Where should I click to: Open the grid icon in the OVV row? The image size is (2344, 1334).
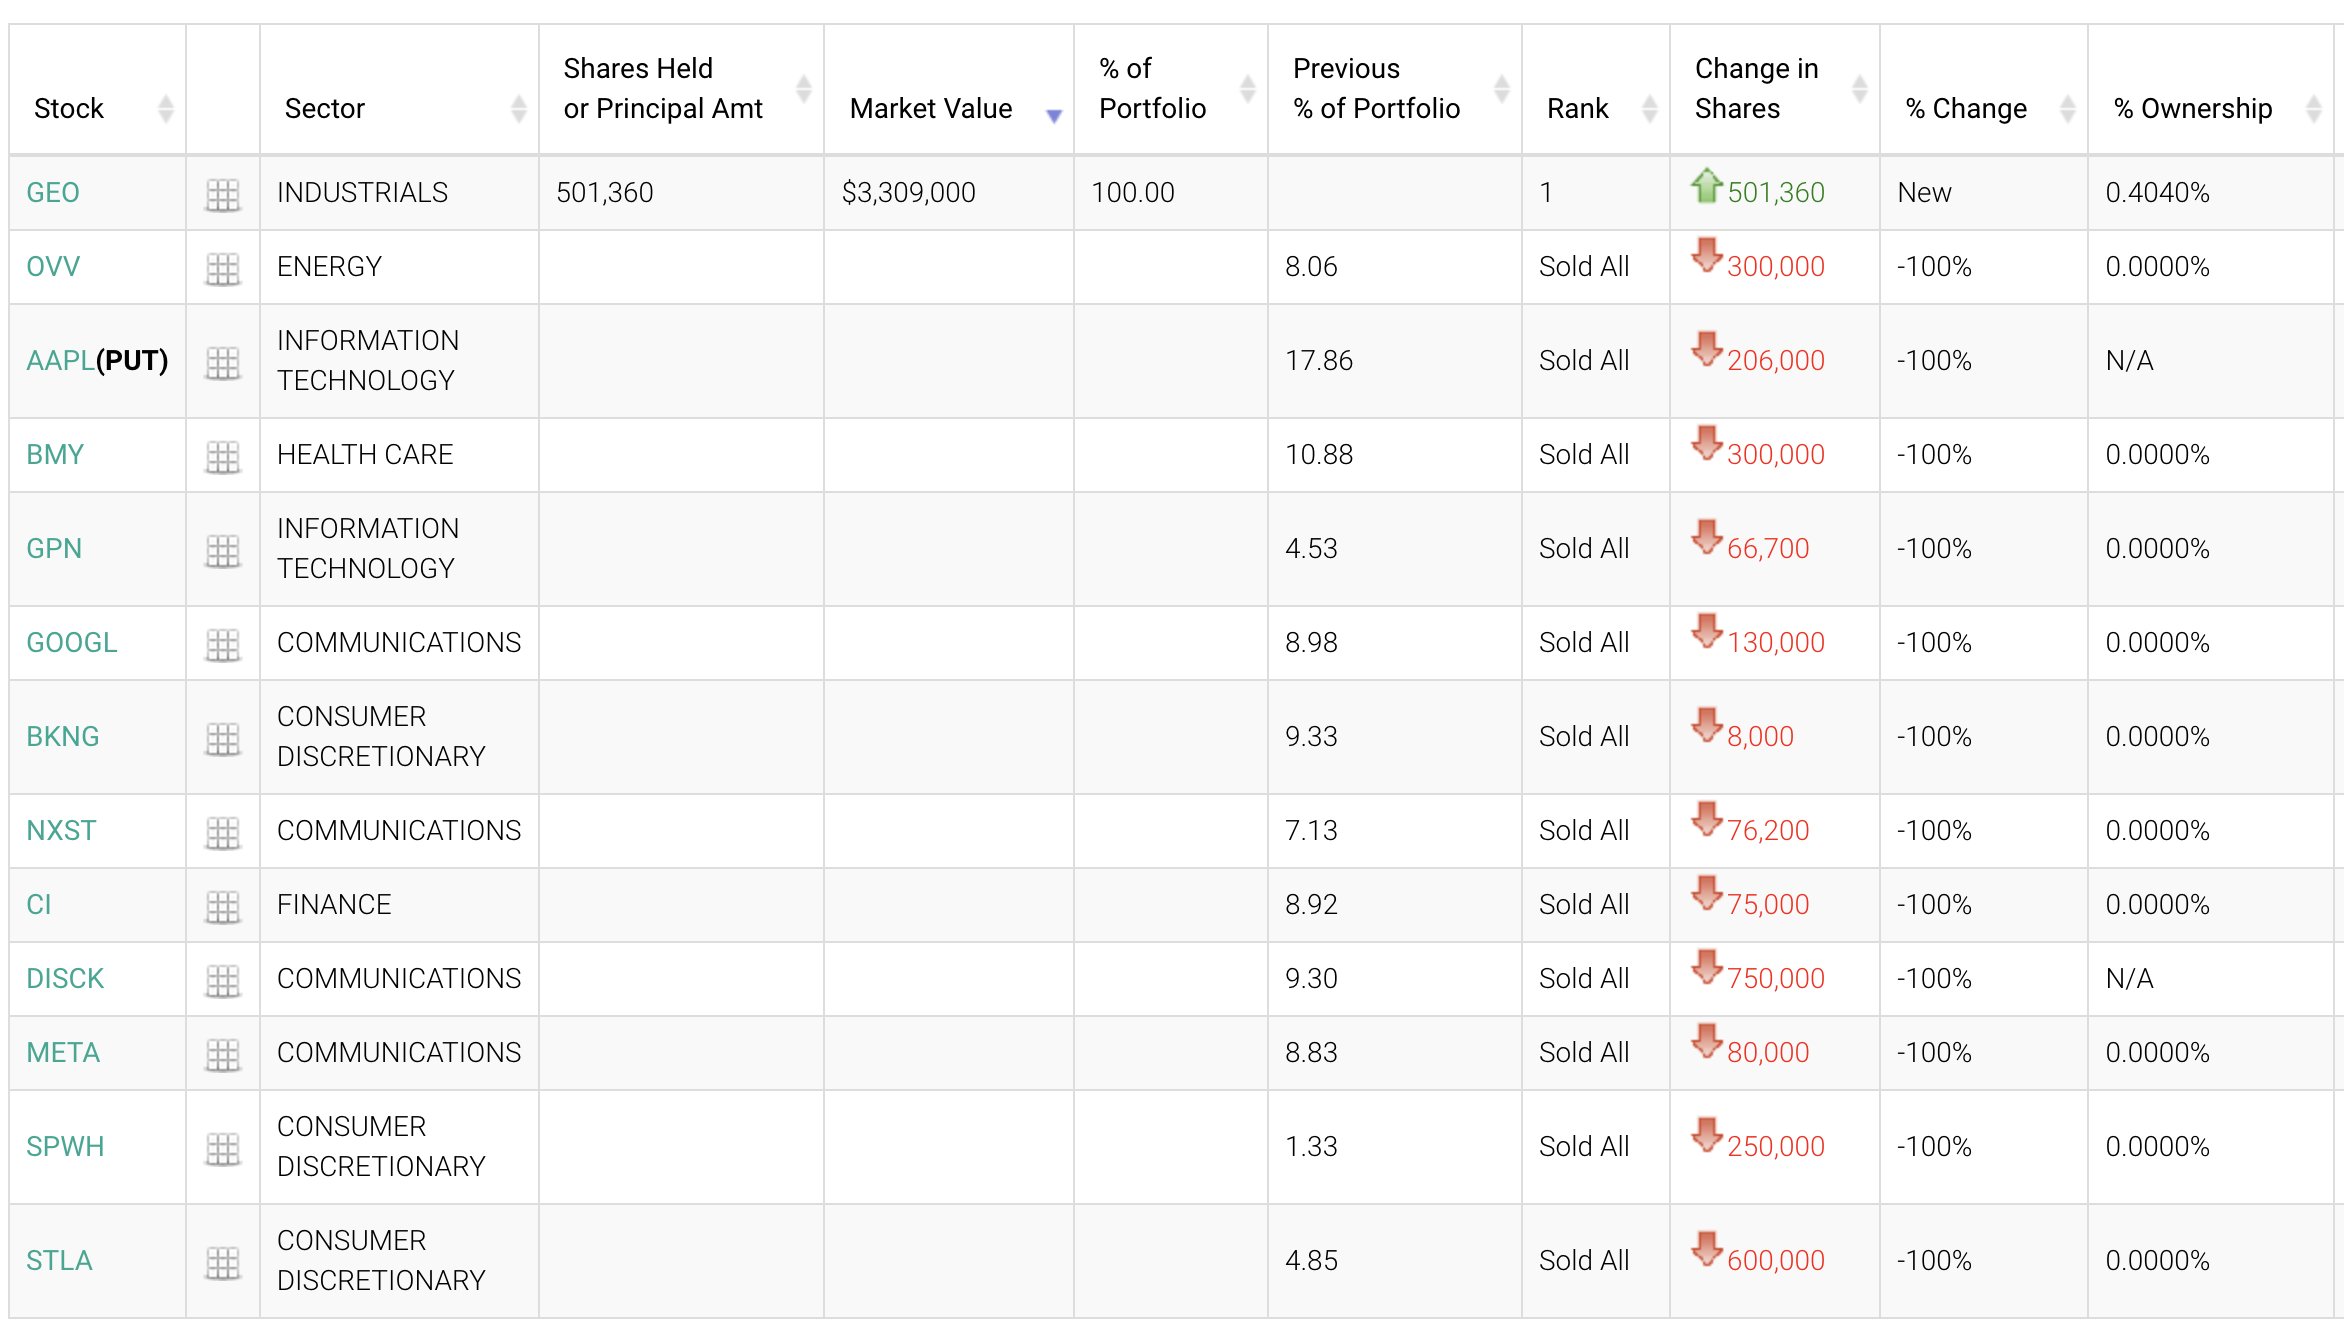tap(223, 268)
